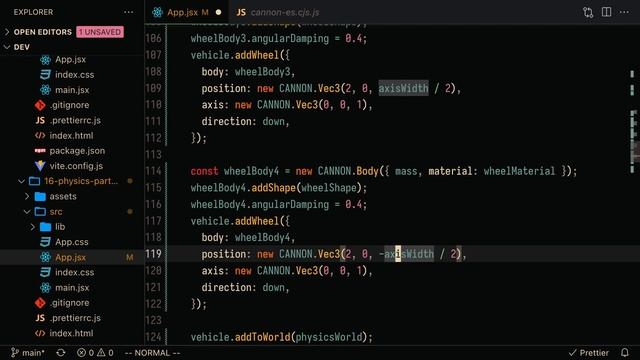The image size is (640, 360).
Task: Open the Explorer more actions ellipsis
Action: point(129,12)
